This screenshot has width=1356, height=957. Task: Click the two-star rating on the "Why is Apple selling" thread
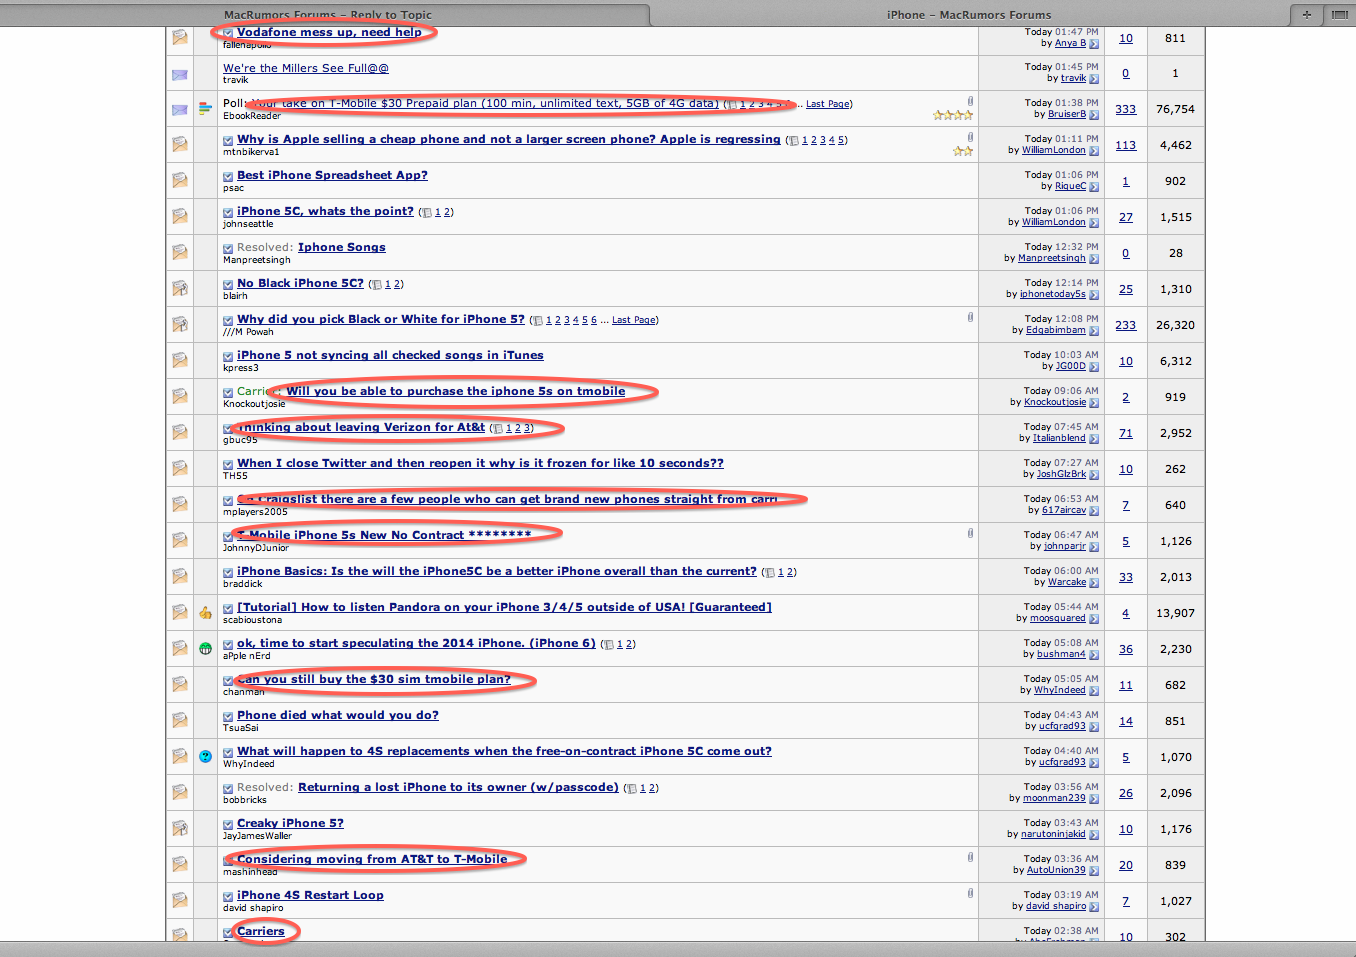pyautogui.click(x=963, y=151)
